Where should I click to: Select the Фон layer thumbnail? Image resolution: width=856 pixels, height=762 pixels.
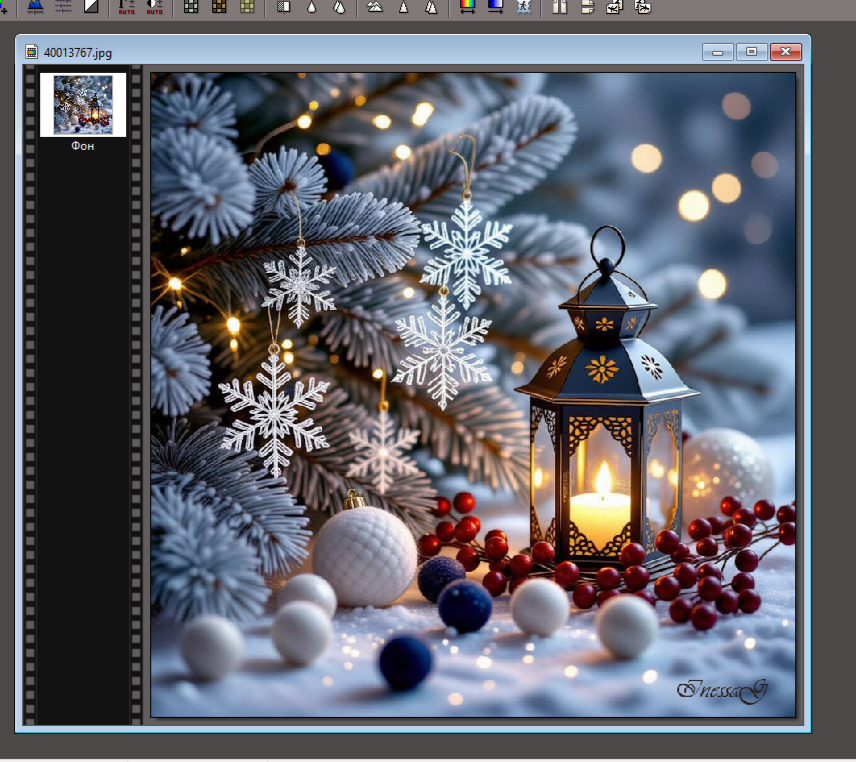coord(83,103)
